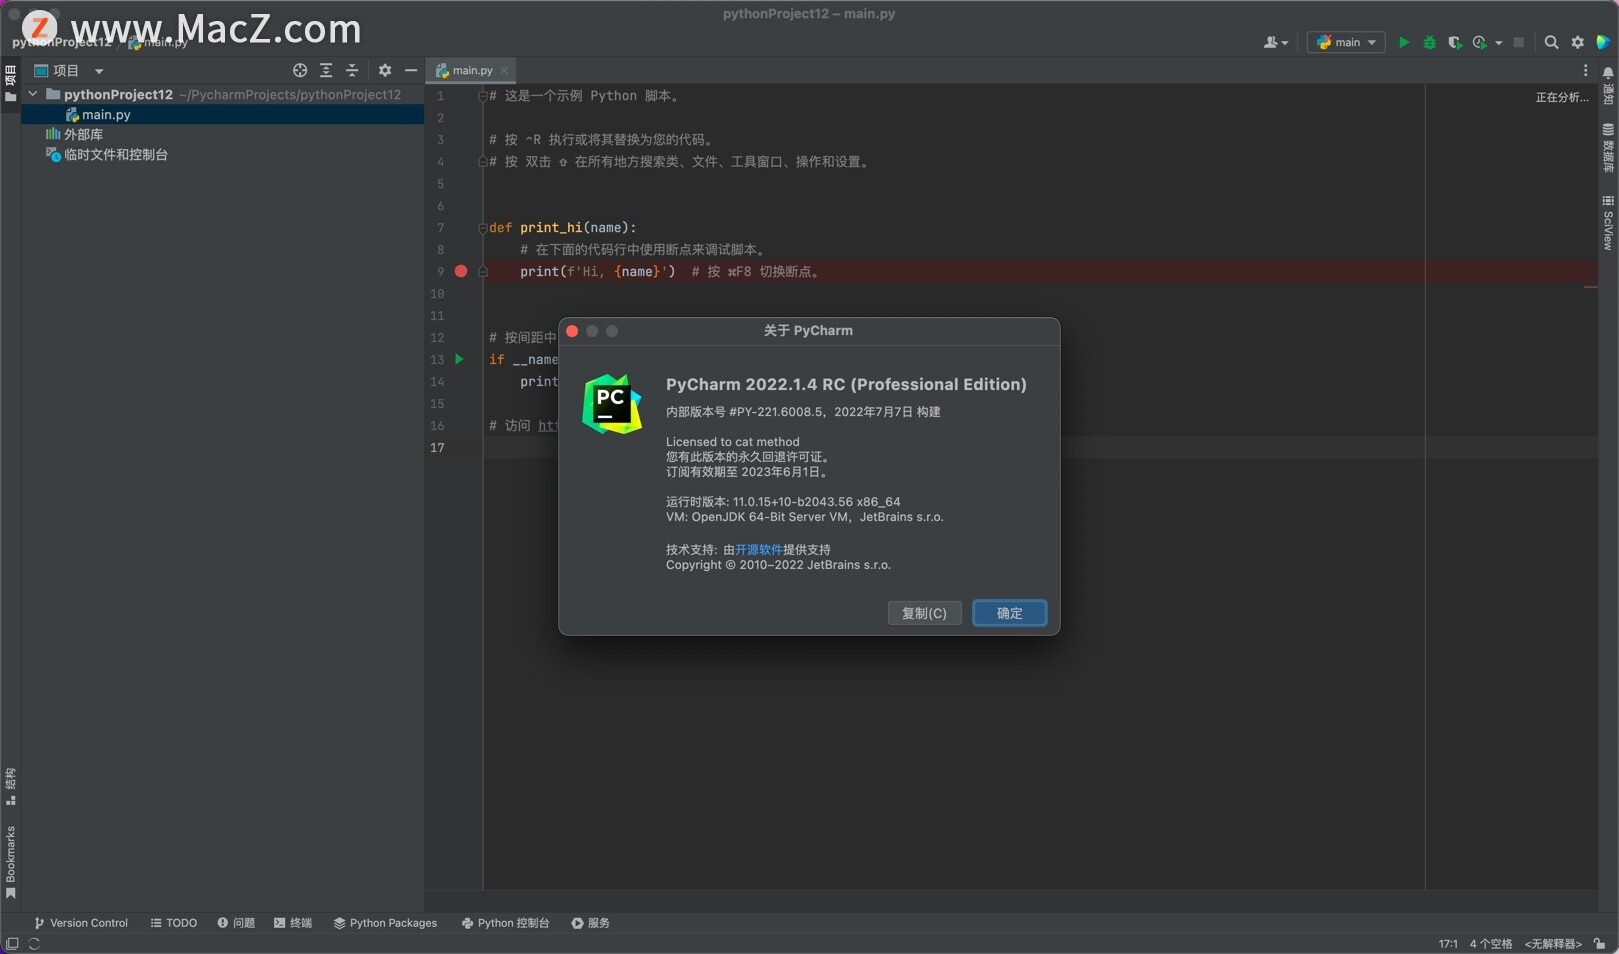Toggle the 项目 tool window stripe at top left

[x=11, y=84]
